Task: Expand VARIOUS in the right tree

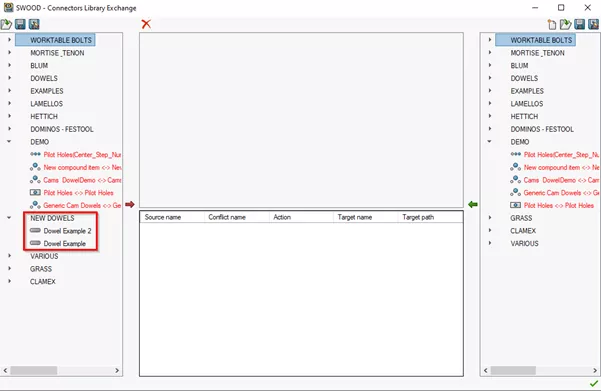Action: [x=489, y=243]
